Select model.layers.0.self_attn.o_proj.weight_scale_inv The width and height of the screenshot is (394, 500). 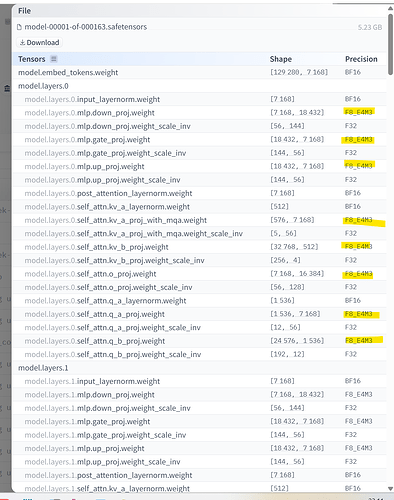[199, 287]
